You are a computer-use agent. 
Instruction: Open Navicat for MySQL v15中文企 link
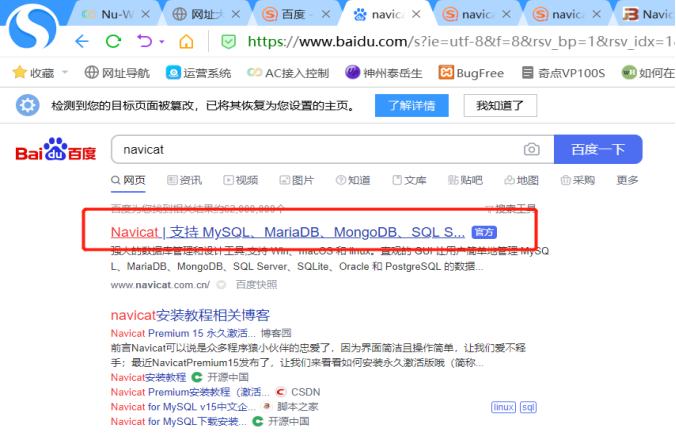click(183, 407)
